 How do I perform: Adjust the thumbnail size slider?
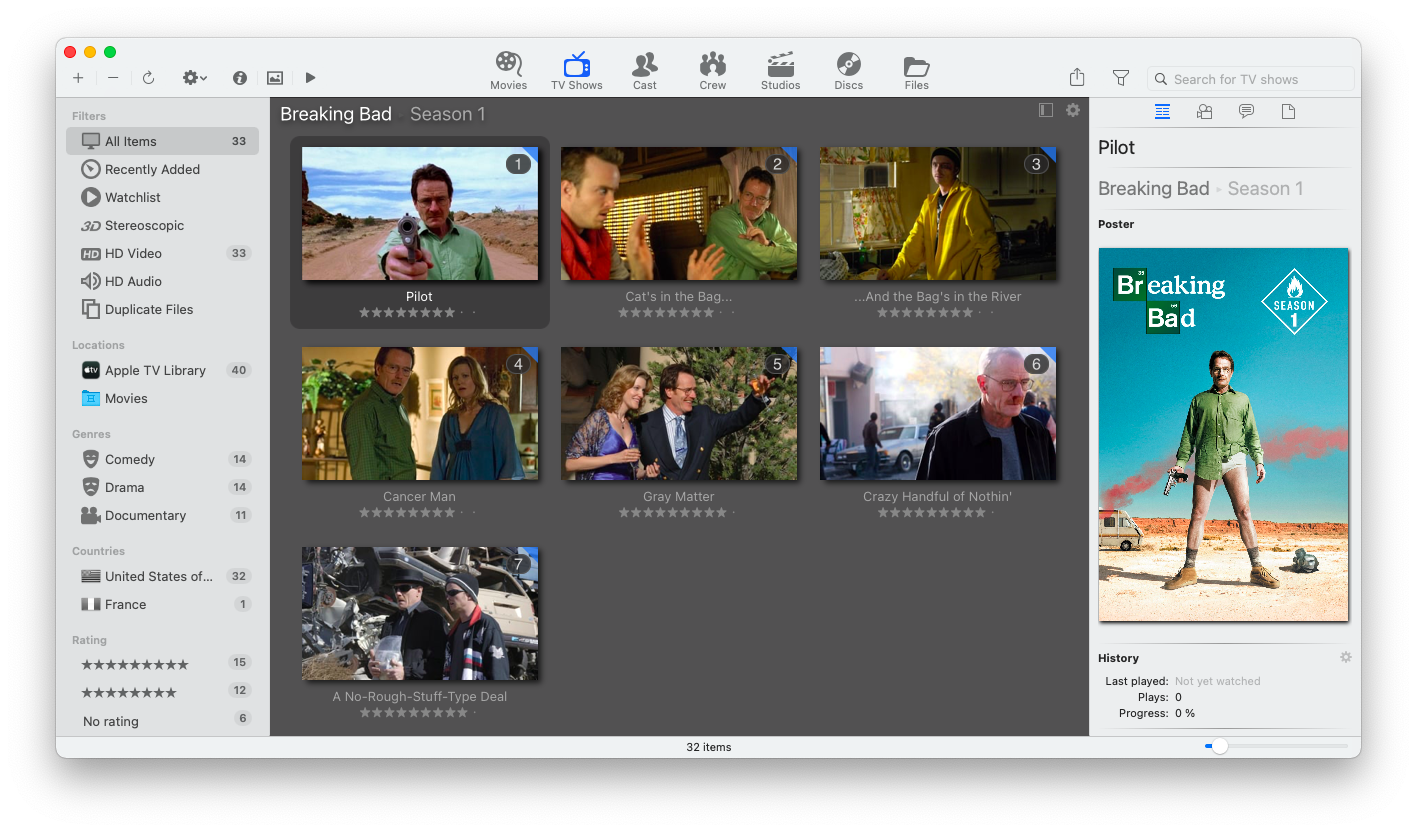pos(1278,746)
